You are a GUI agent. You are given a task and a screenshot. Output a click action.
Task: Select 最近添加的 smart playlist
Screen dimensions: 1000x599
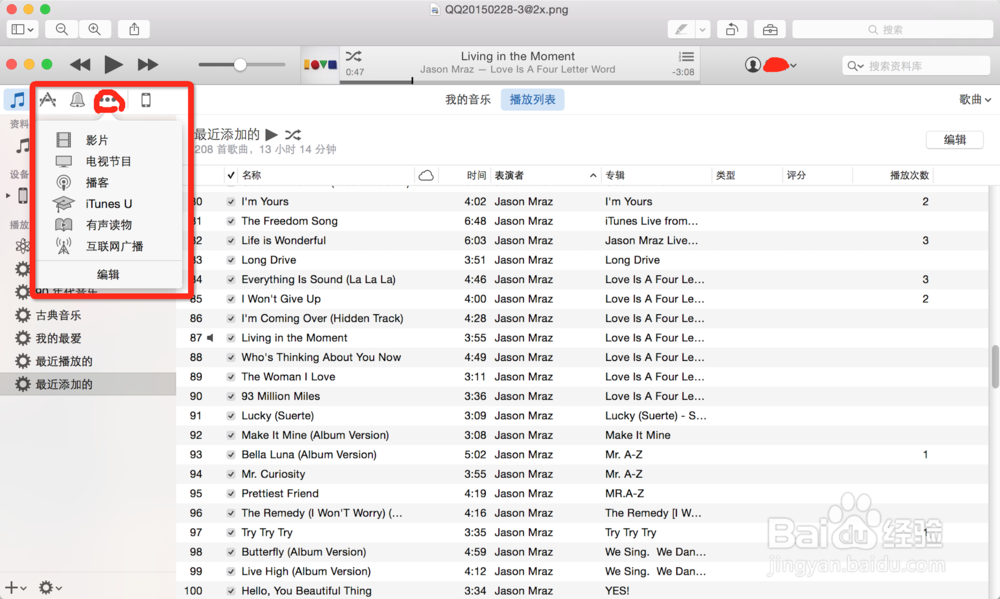coord(88,384)
